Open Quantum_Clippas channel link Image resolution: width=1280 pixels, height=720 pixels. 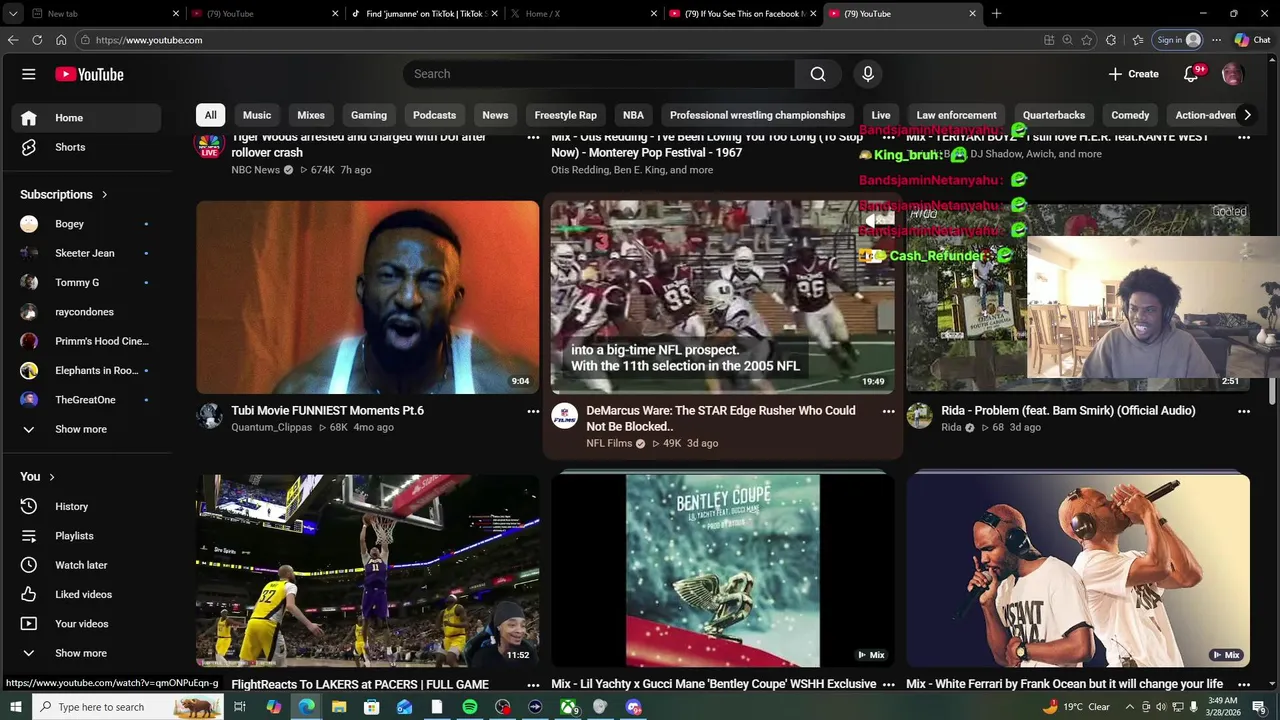click(x=272, y=427)
